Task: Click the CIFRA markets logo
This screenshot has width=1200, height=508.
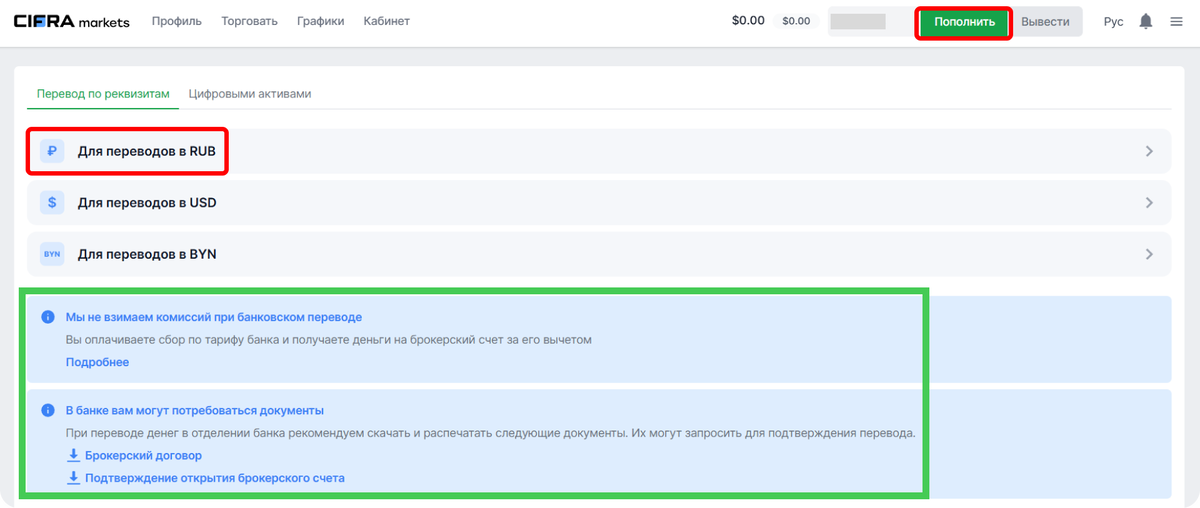Action: tap(71, 21)
